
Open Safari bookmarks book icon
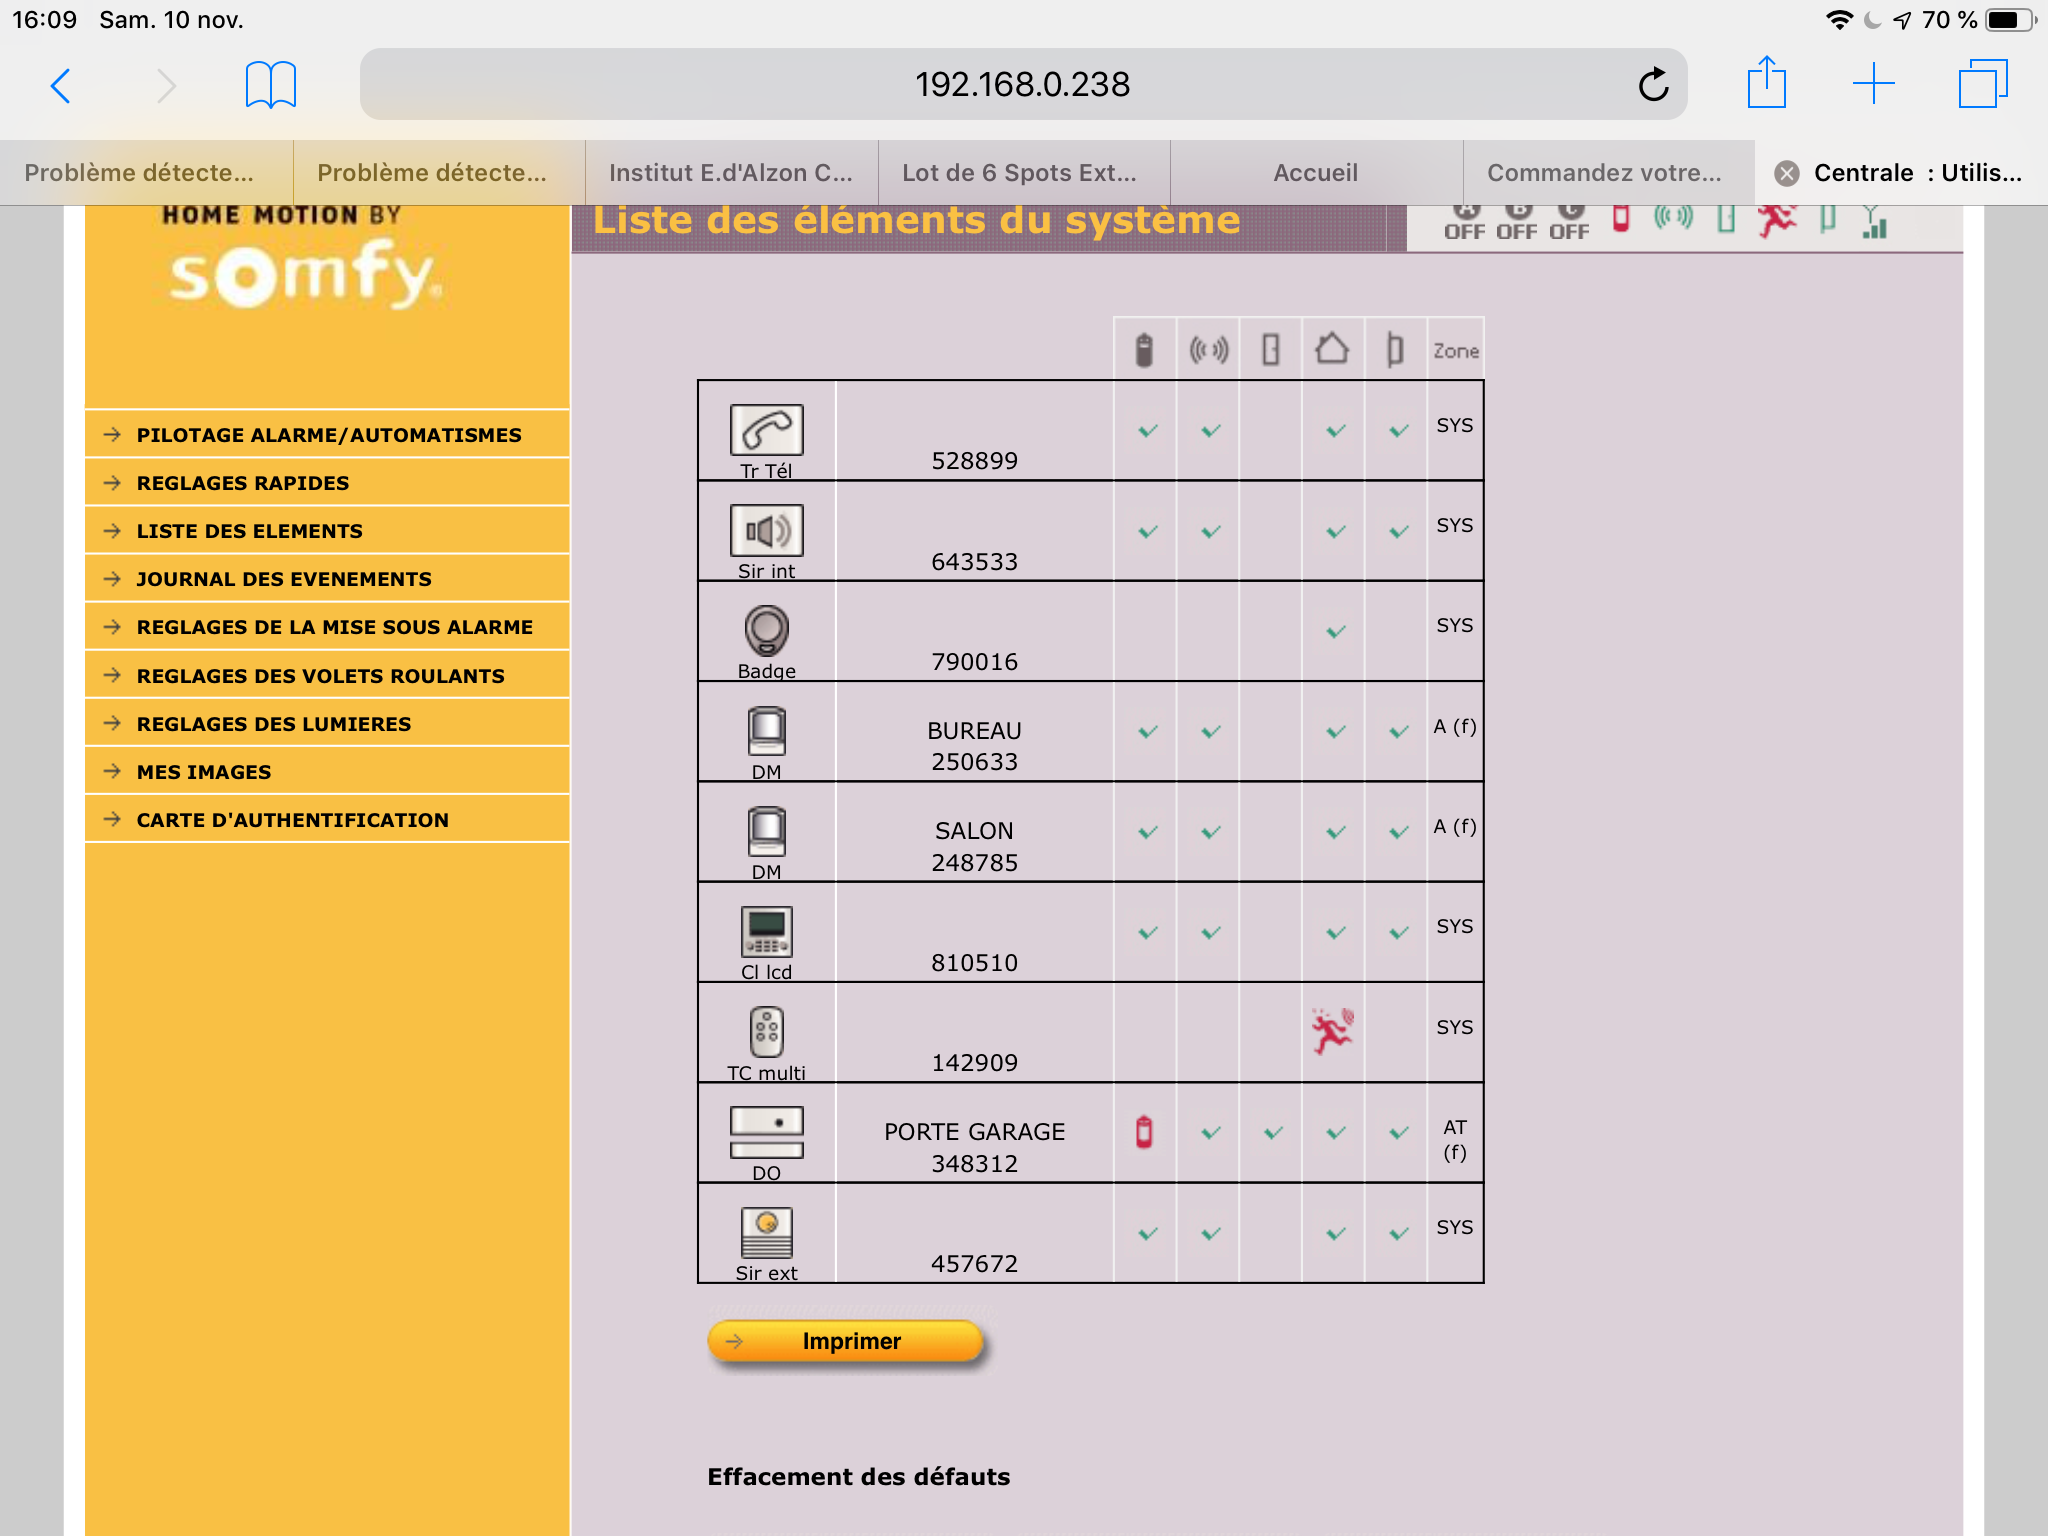point(270,85)
